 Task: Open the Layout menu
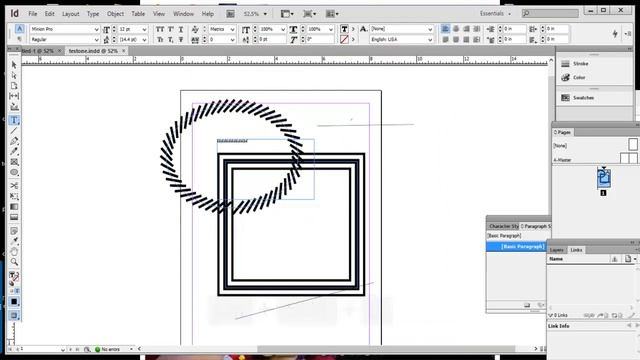pos(70,14)
